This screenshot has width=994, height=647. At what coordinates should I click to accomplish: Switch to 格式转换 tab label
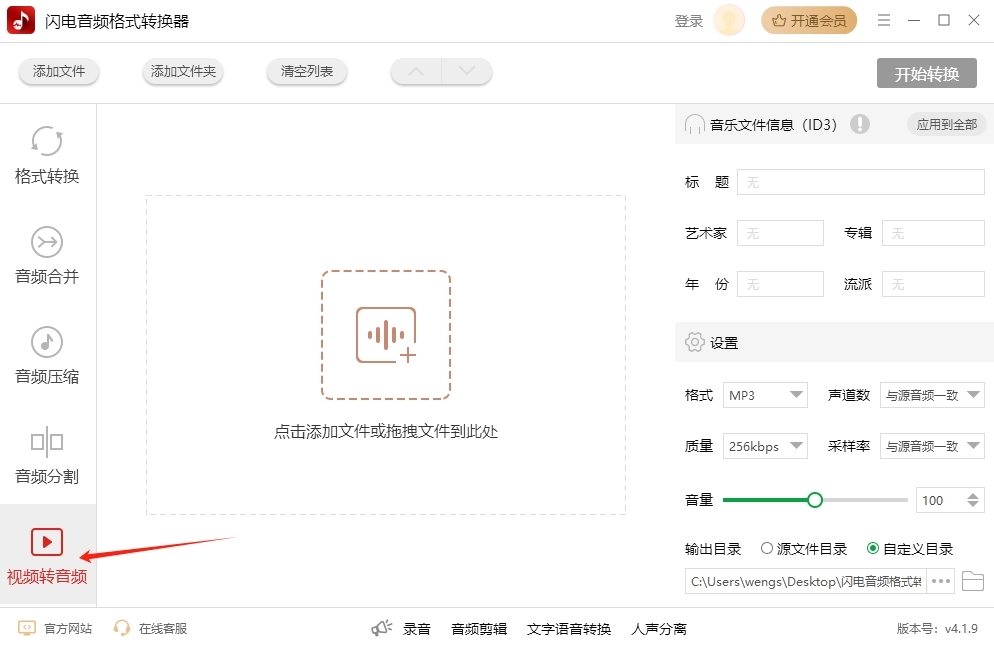47,176
